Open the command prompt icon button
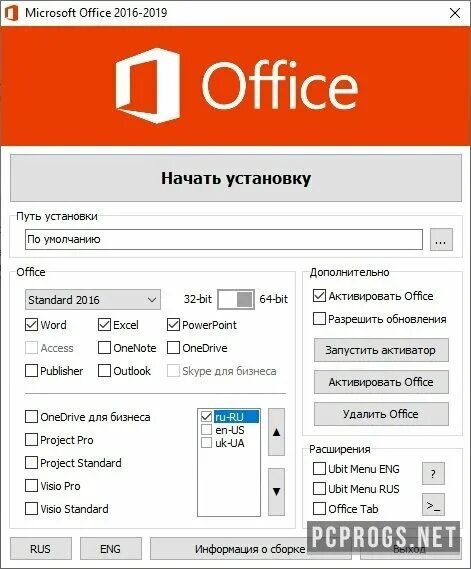 point(433,504)
